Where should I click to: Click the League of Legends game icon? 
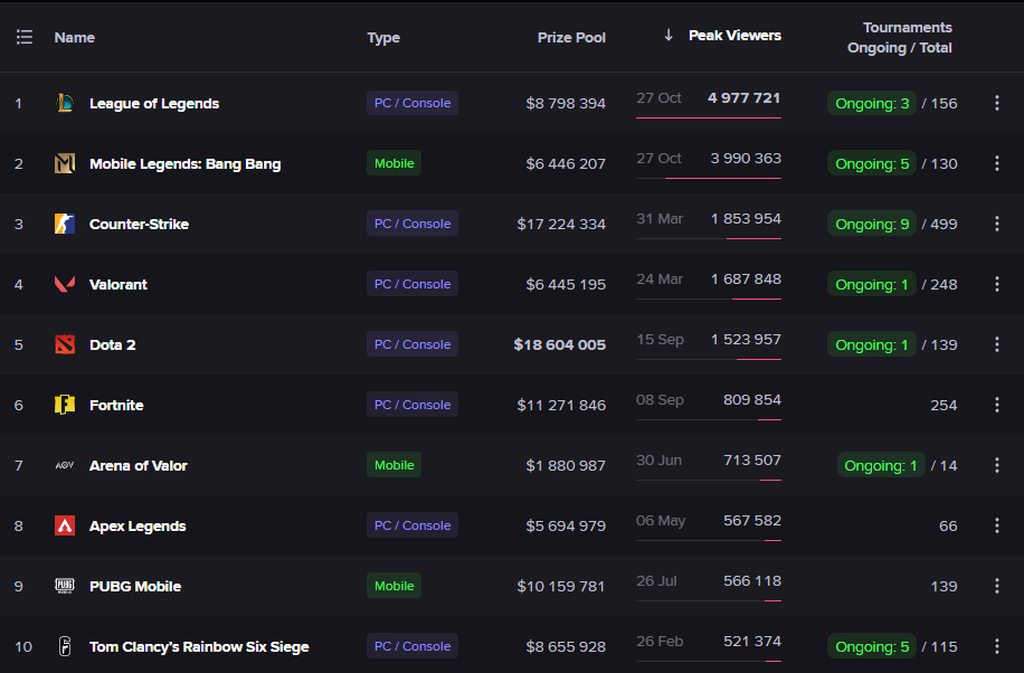point(65,103)
